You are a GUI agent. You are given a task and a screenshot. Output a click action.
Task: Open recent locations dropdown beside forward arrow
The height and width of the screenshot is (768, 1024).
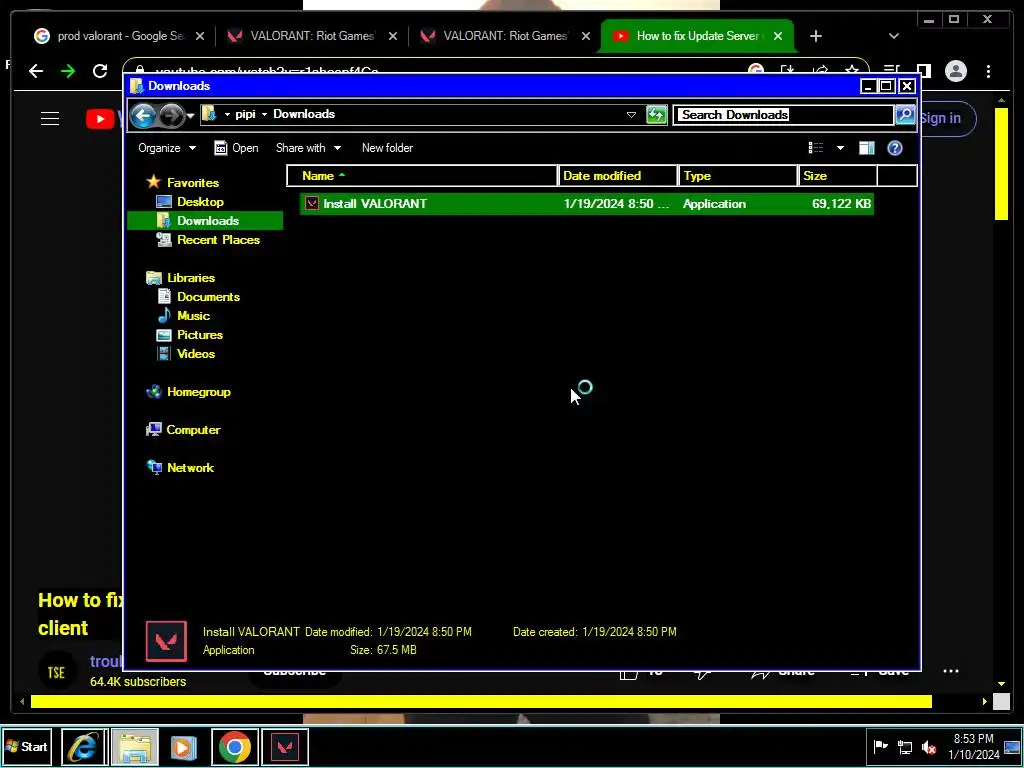coord(190,116)
